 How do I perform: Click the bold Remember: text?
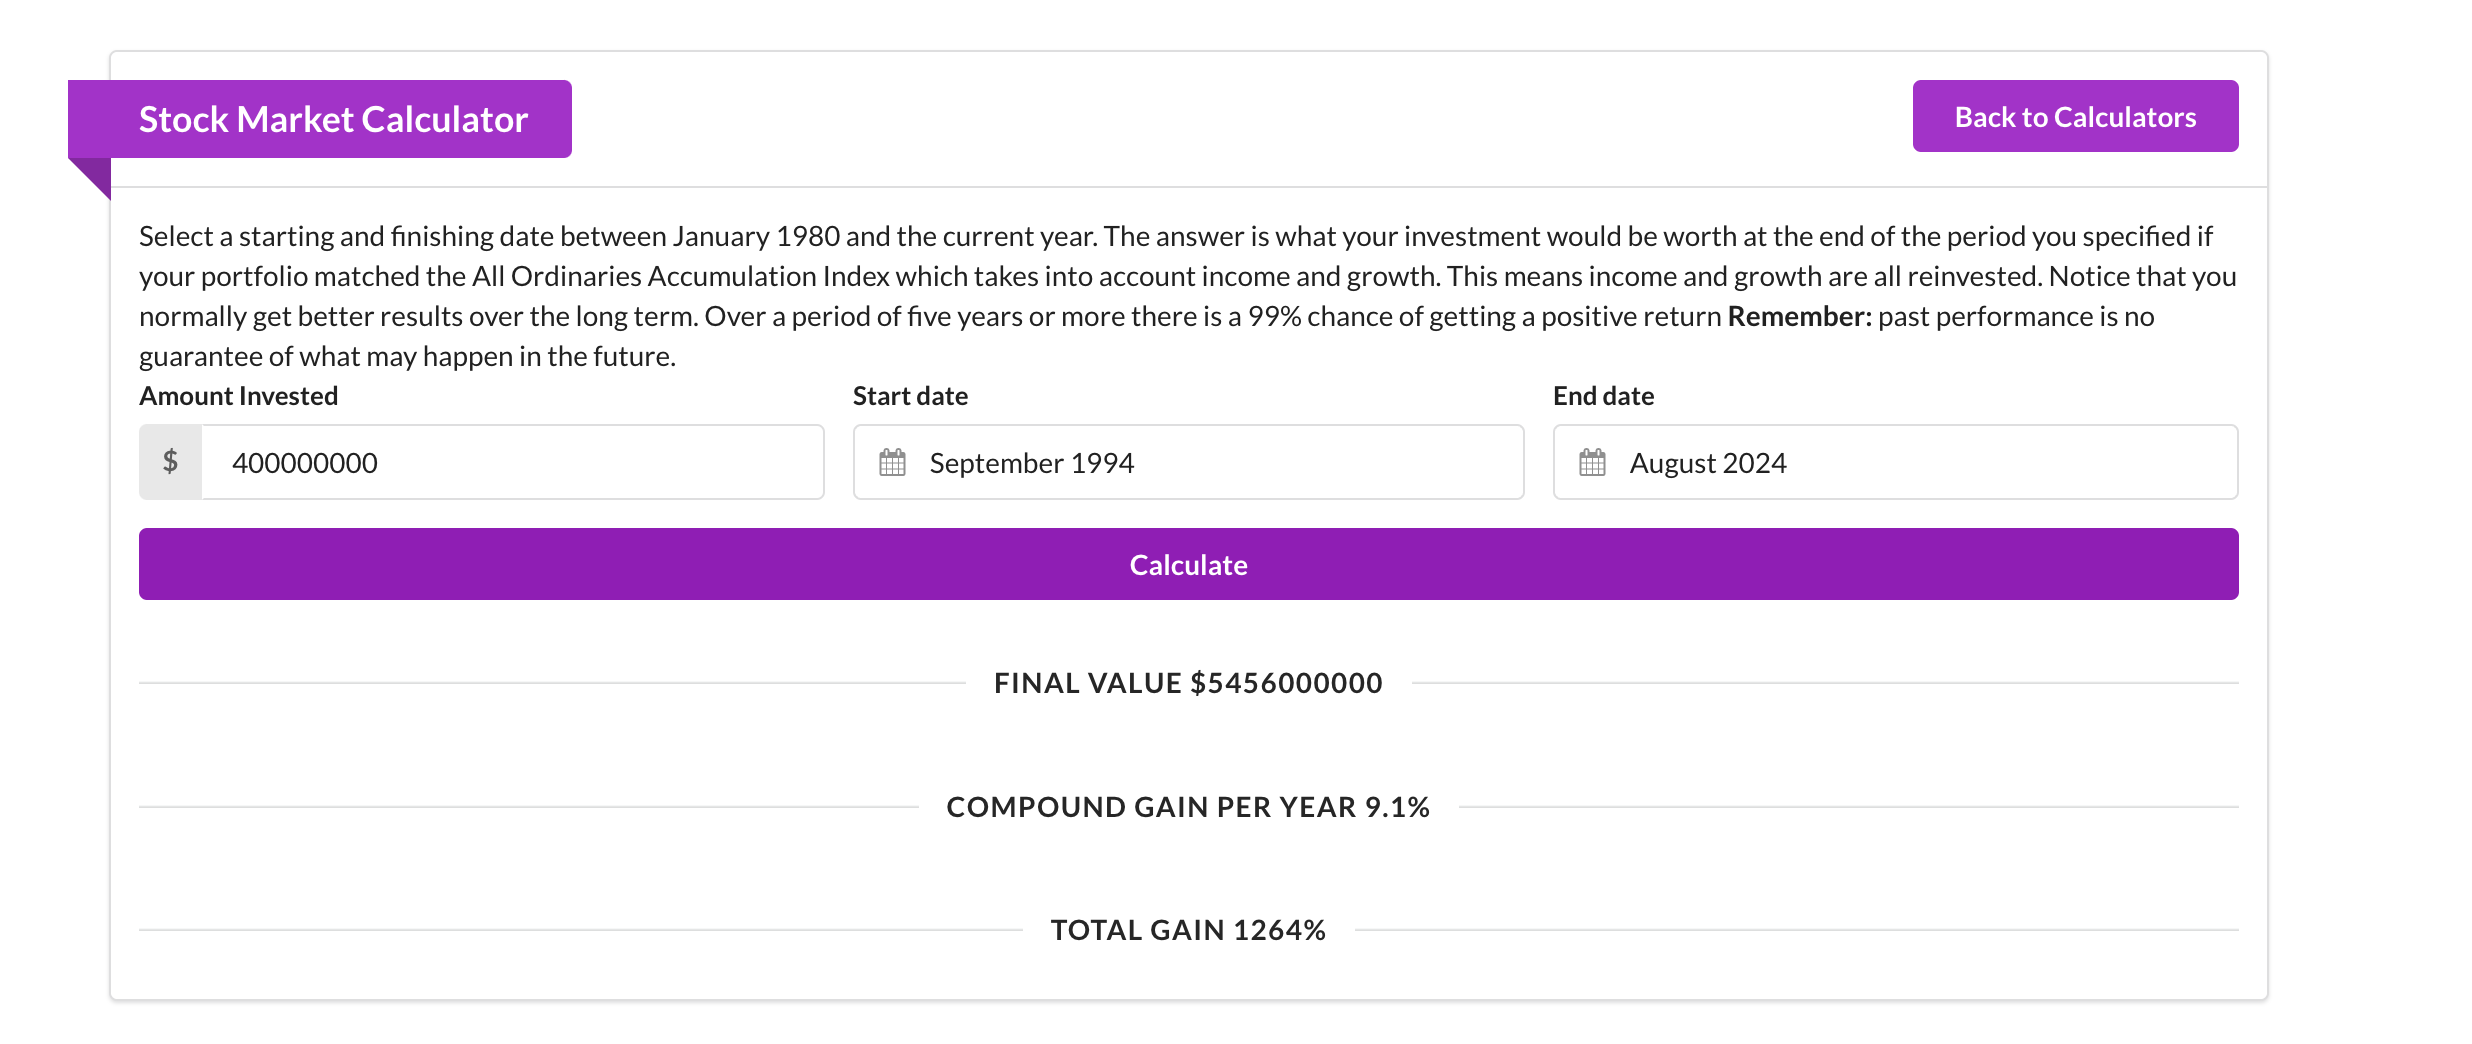[x=1799, y=317]
